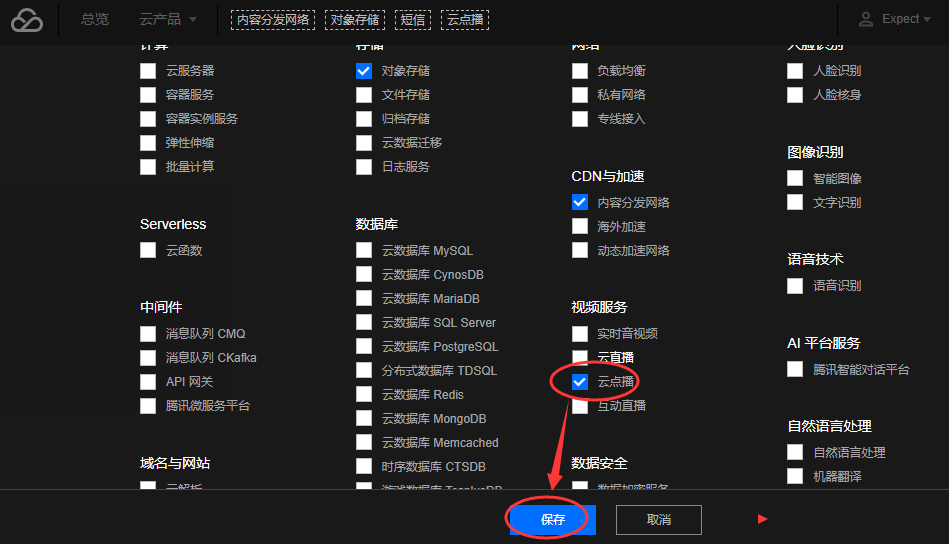Image resolution: width=949 pixels, height=544 pixels.
Task: Click the blue 保存 button
Action: (x=553, y=520)
